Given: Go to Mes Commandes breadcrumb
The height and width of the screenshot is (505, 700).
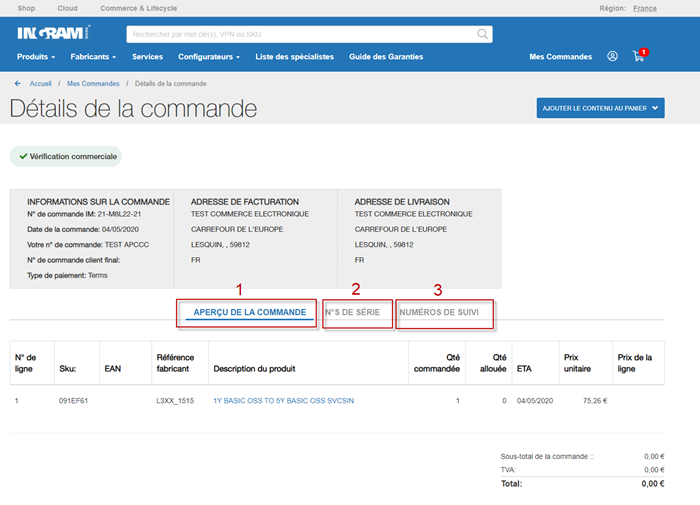Looking at the screenshot, I should point(93,83).
